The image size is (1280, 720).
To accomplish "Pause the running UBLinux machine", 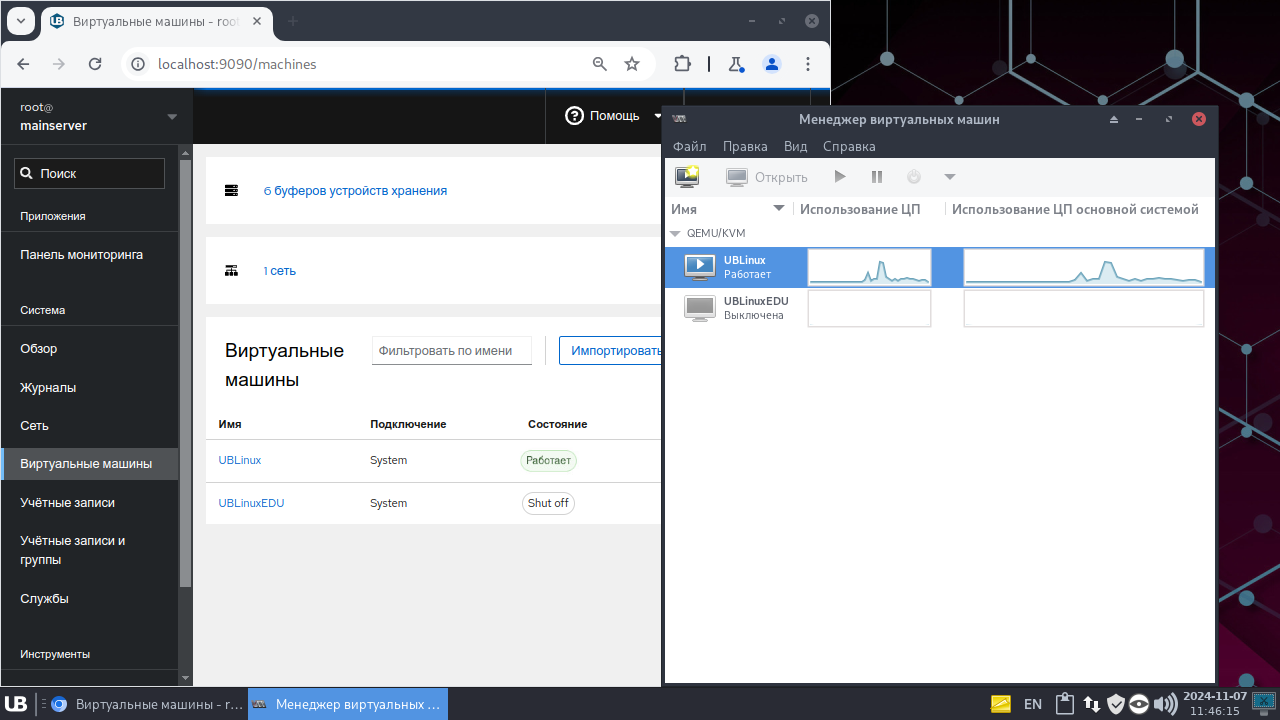I will 876,176.
